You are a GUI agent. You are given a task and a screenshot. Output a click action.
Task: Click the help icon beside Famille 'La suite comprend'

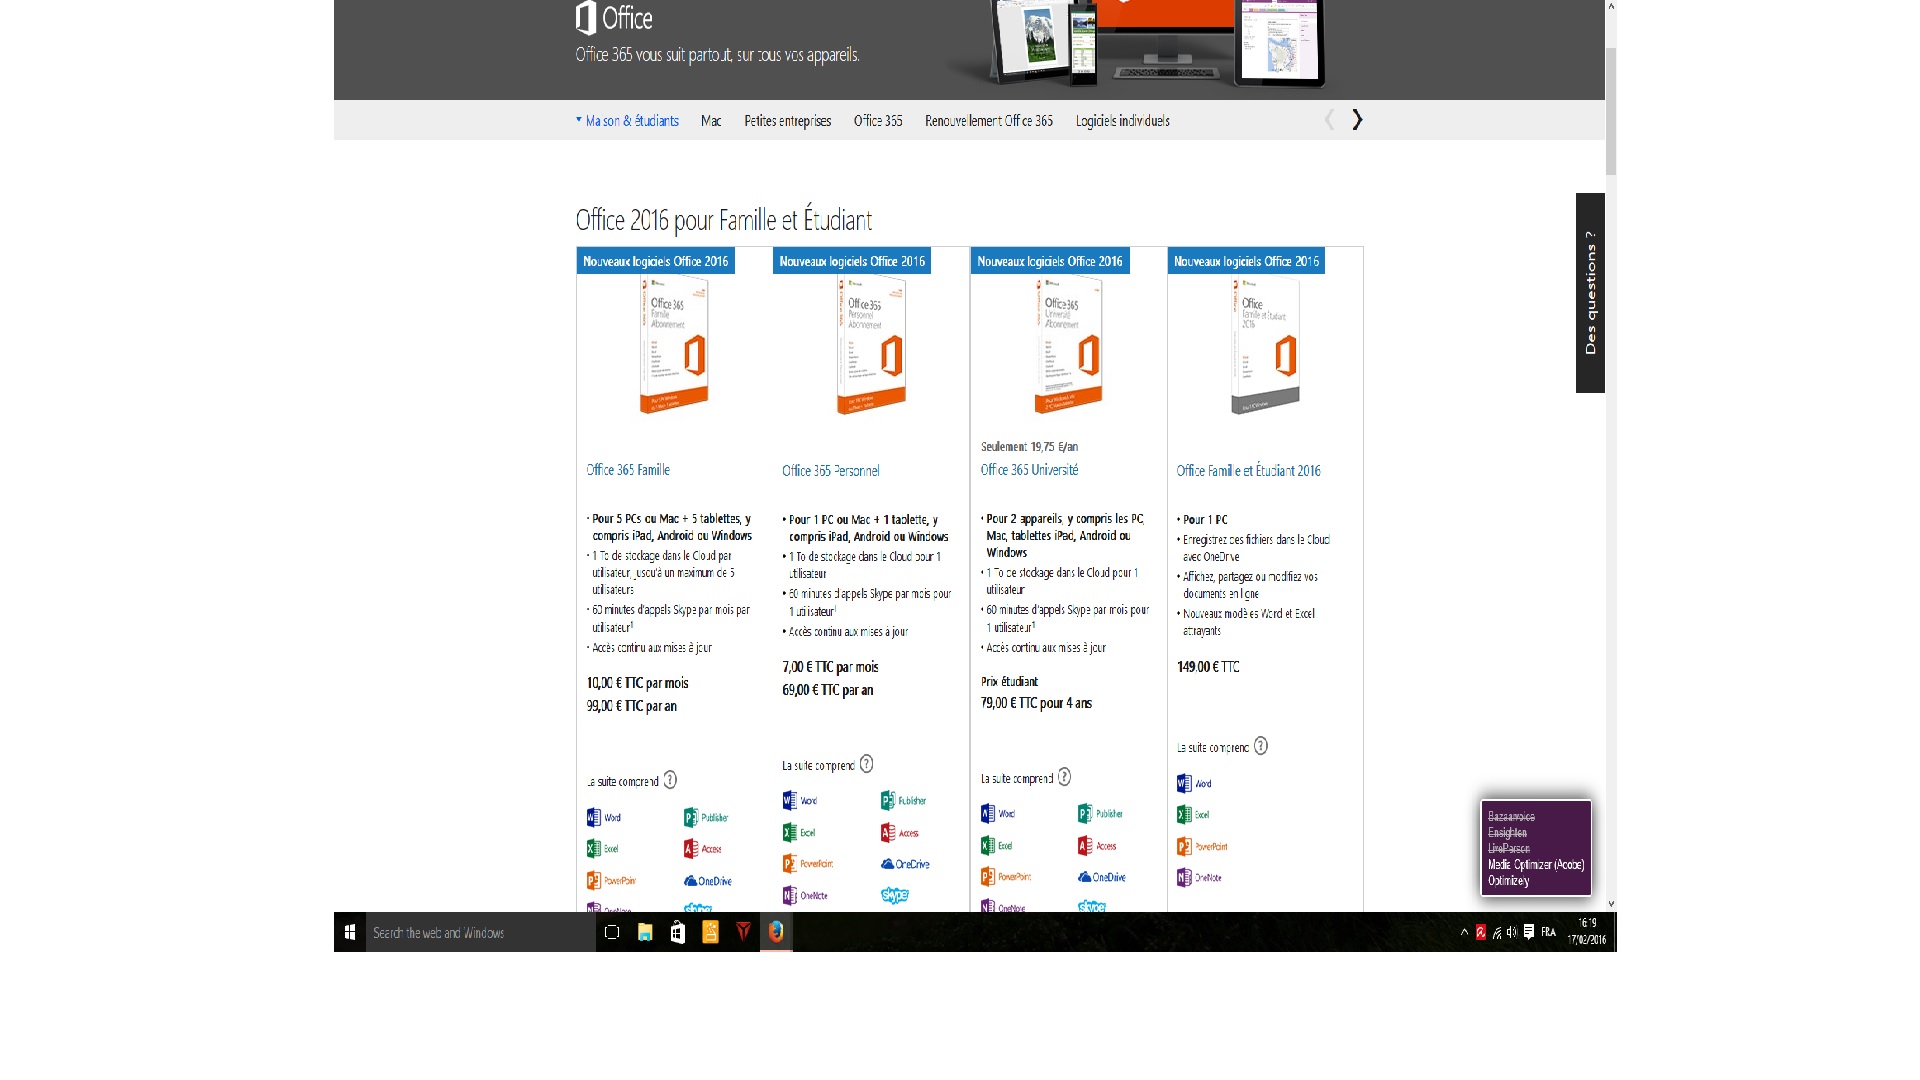point(670,780)
